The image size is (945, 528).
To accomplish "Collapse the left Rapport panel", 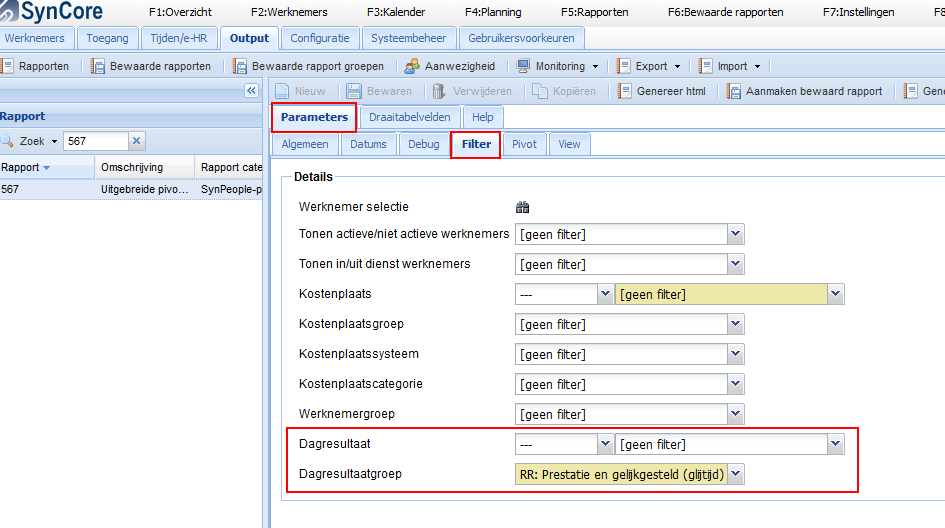I will [x=251, y=91].
